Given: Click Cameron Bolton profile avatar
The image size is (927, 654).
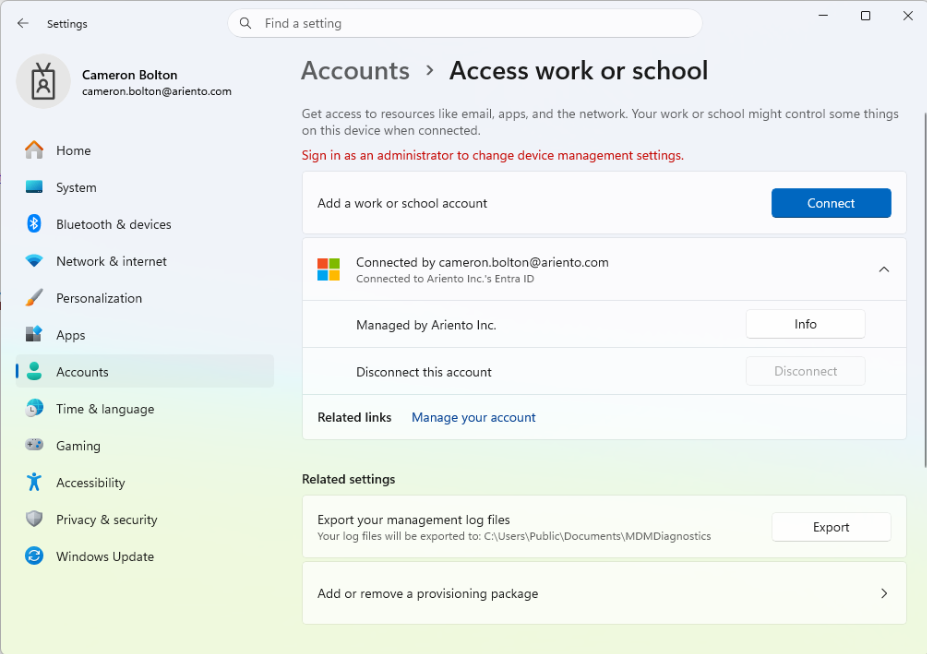Looking at the screenshot, I should [43, 82].
